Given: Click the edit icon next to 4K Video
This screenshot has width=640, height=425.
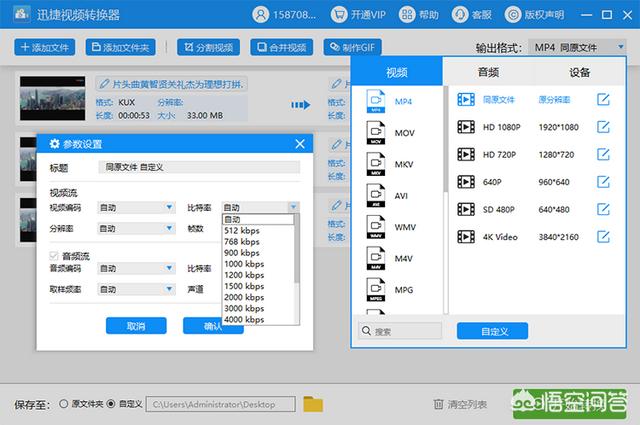Looking at the screenshot, I should (x=603, y=236).
